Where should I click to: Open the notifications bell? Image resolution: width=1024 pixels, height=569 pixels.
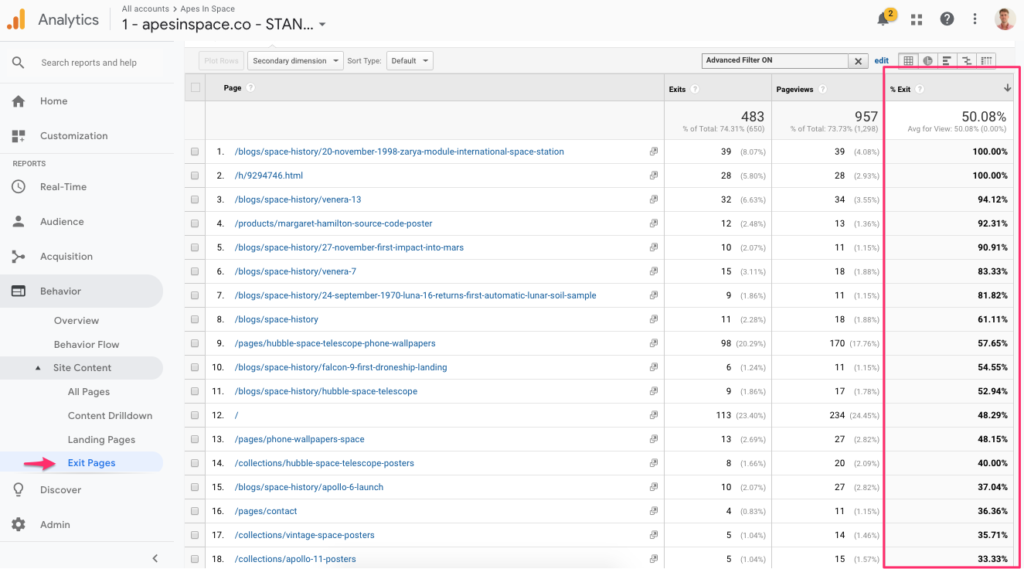[x=884, y=19]
